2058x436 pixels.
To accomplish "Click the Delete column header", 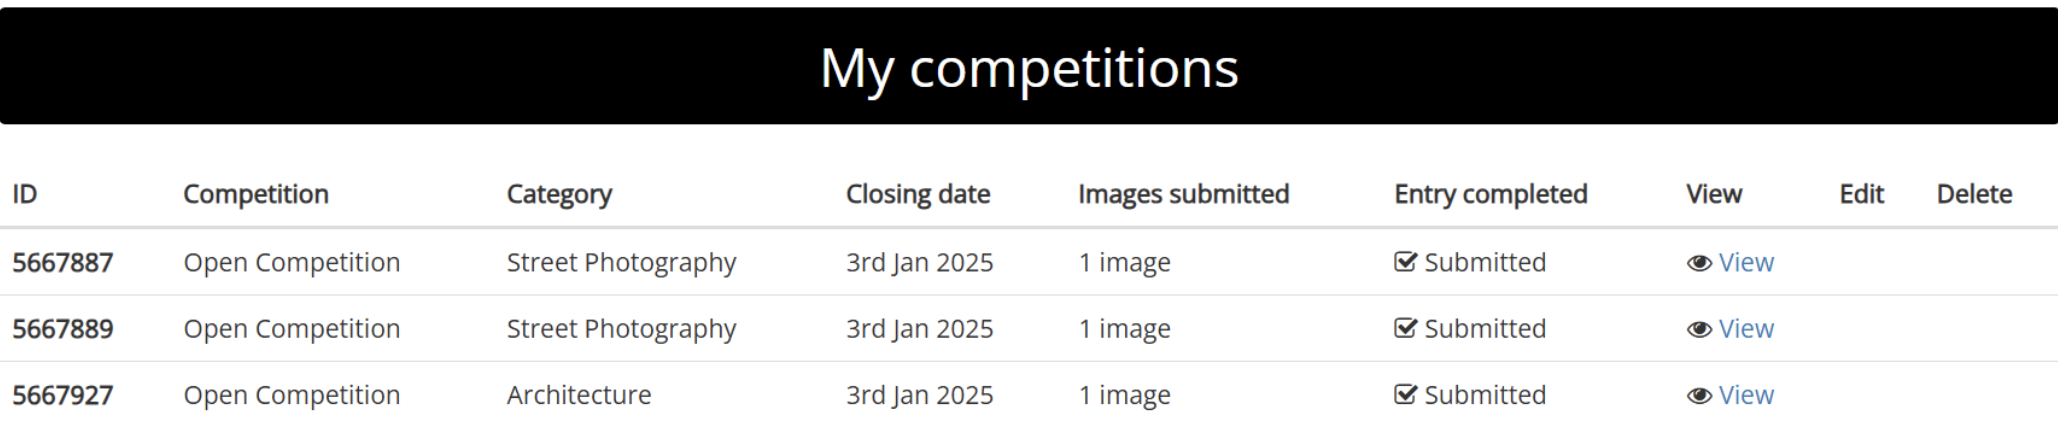I will tap(1974, 194).
